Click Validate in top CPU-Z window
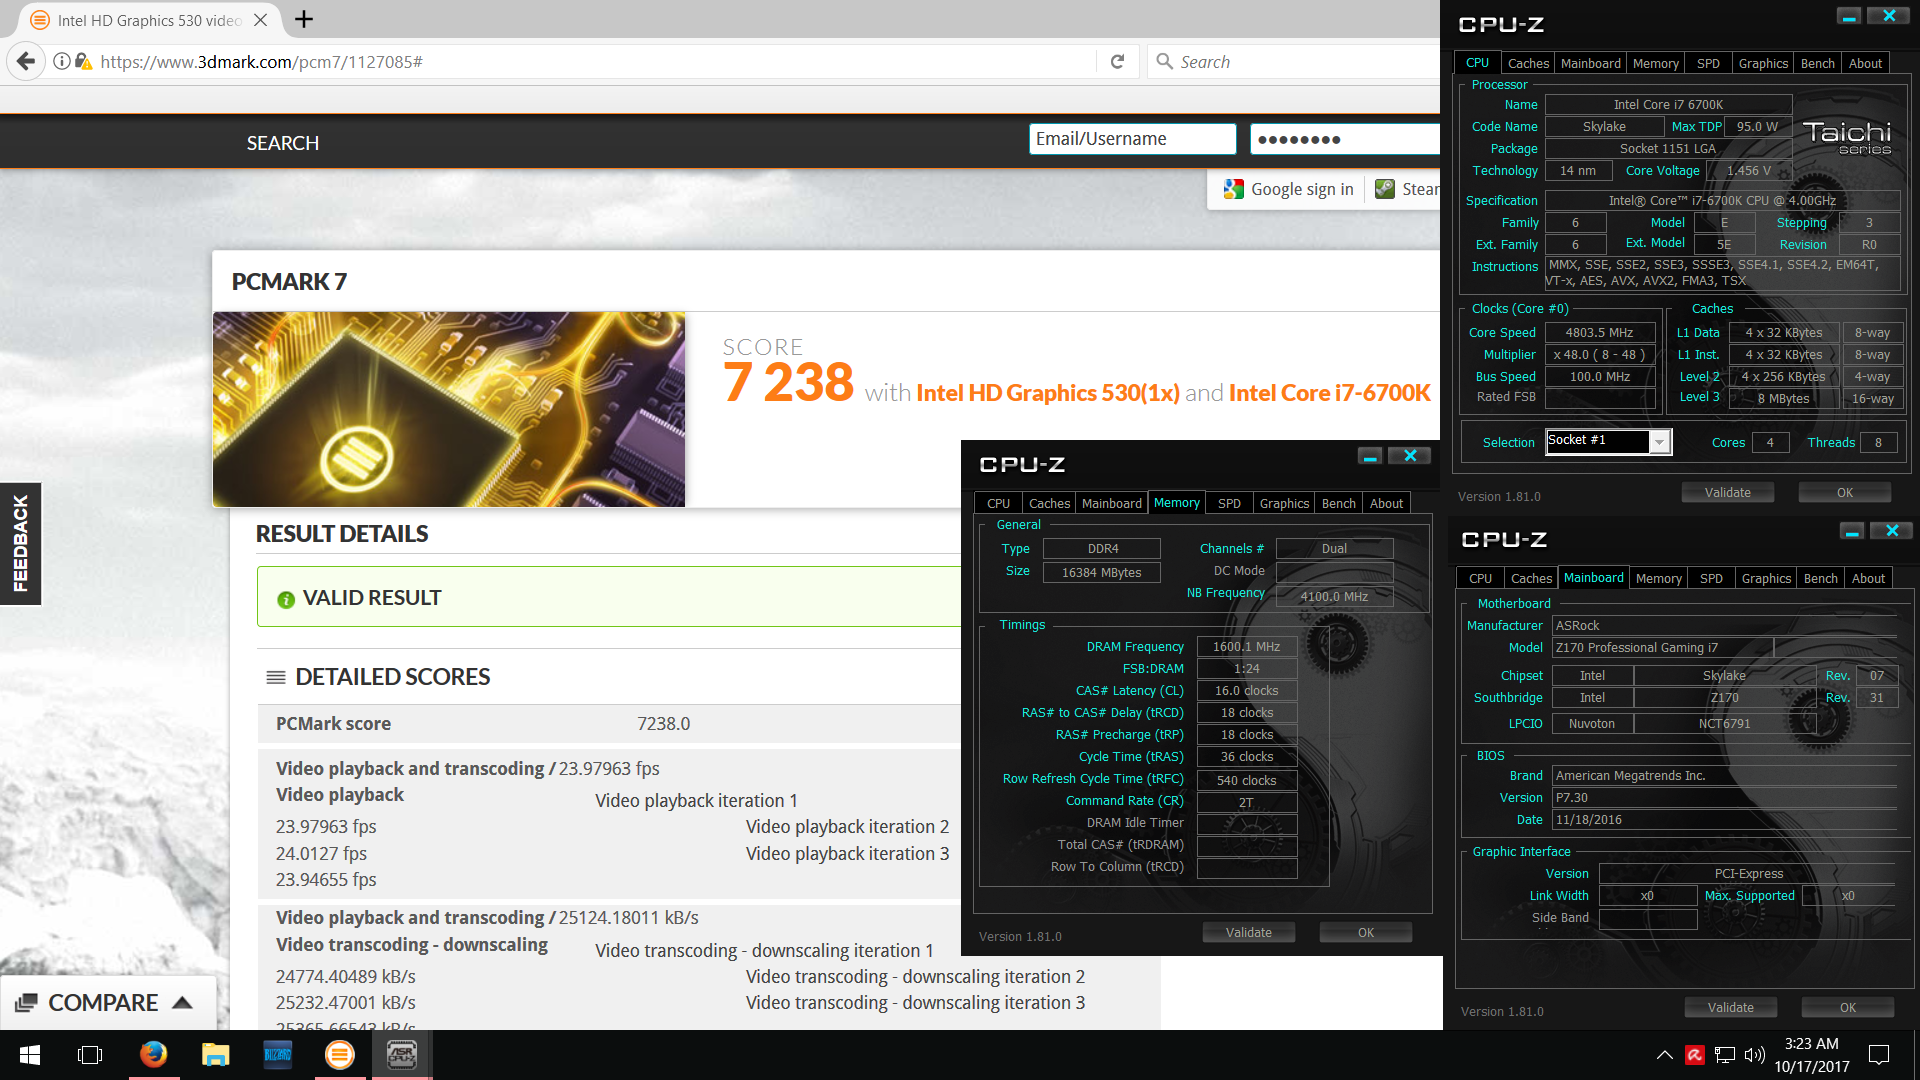The width and height of the screenshot is (1920, 1080). (x=1728, y=492)
